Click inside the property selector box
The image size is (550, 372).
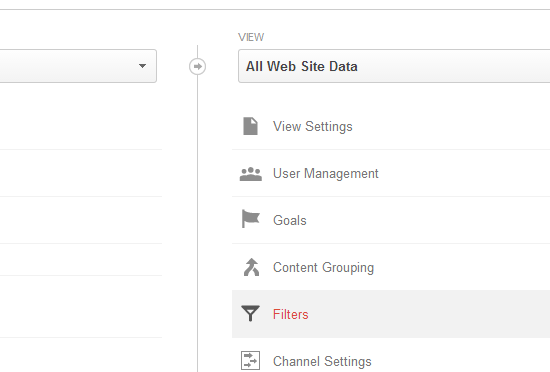coord(78,66)
